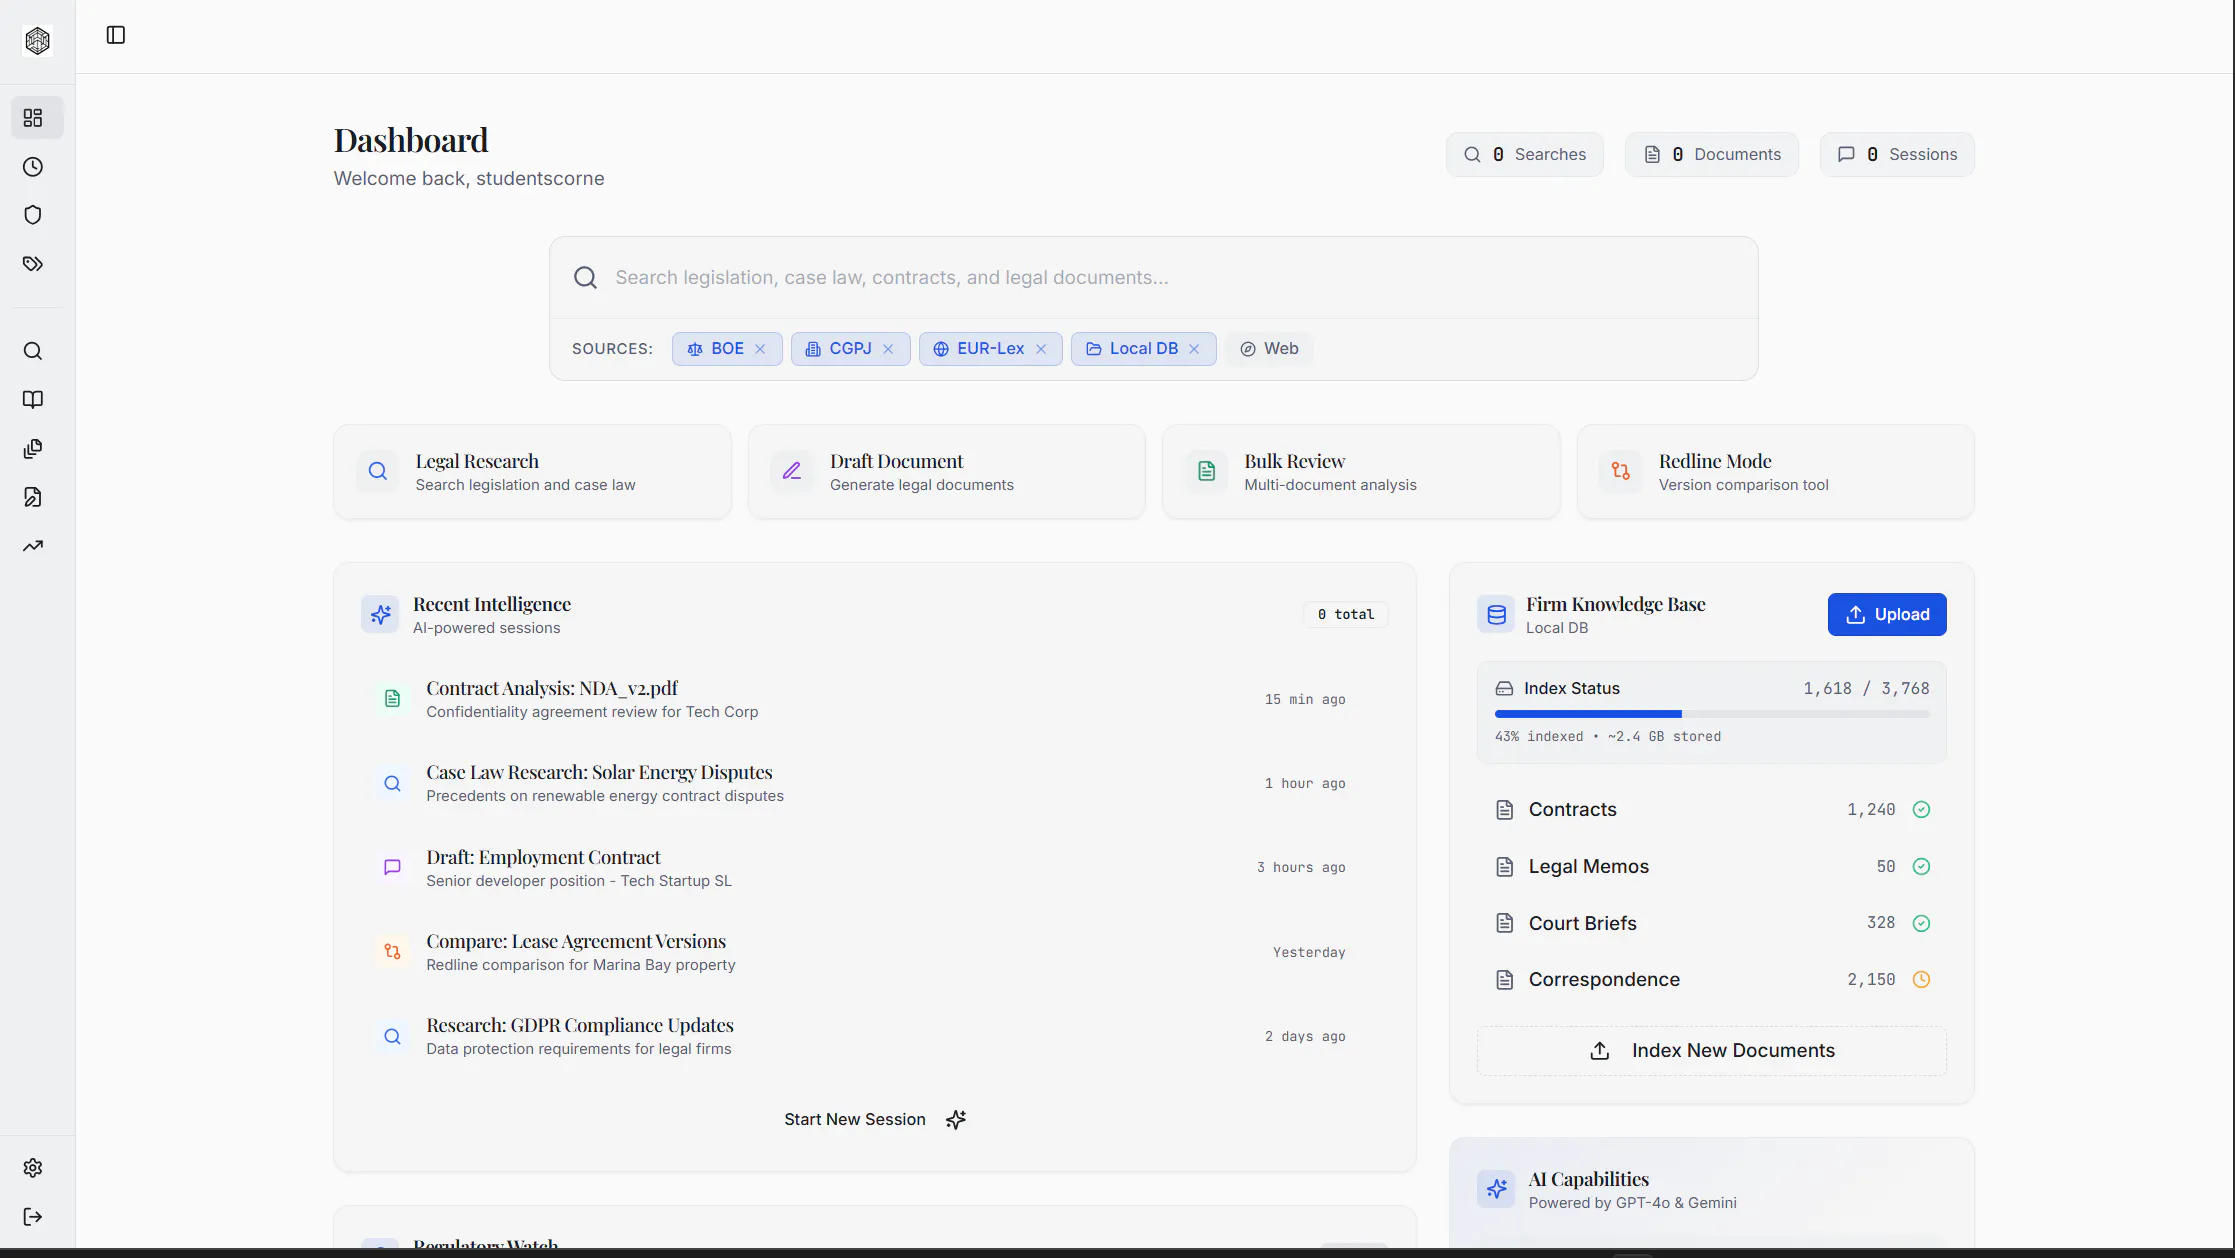Remove the CGPJ source filter
Screen dimensions: 2235x1258
tap(888, 349)
